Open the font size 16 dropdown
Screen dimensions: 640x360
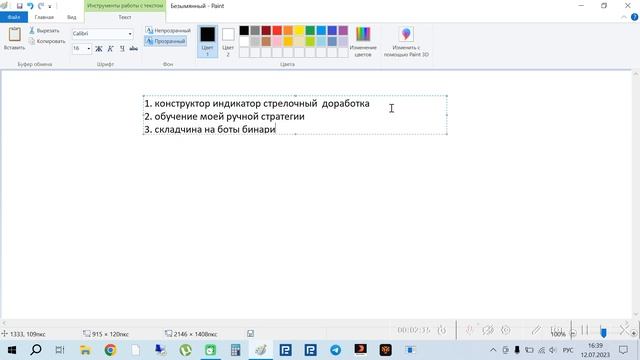coord(89,49)
